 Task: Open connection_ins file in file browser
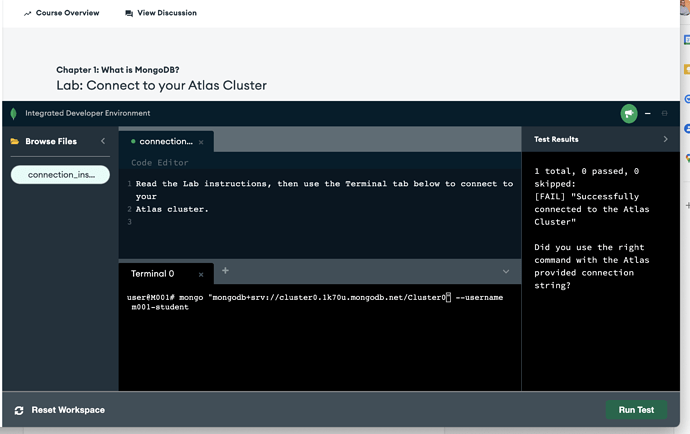point(60,175)
